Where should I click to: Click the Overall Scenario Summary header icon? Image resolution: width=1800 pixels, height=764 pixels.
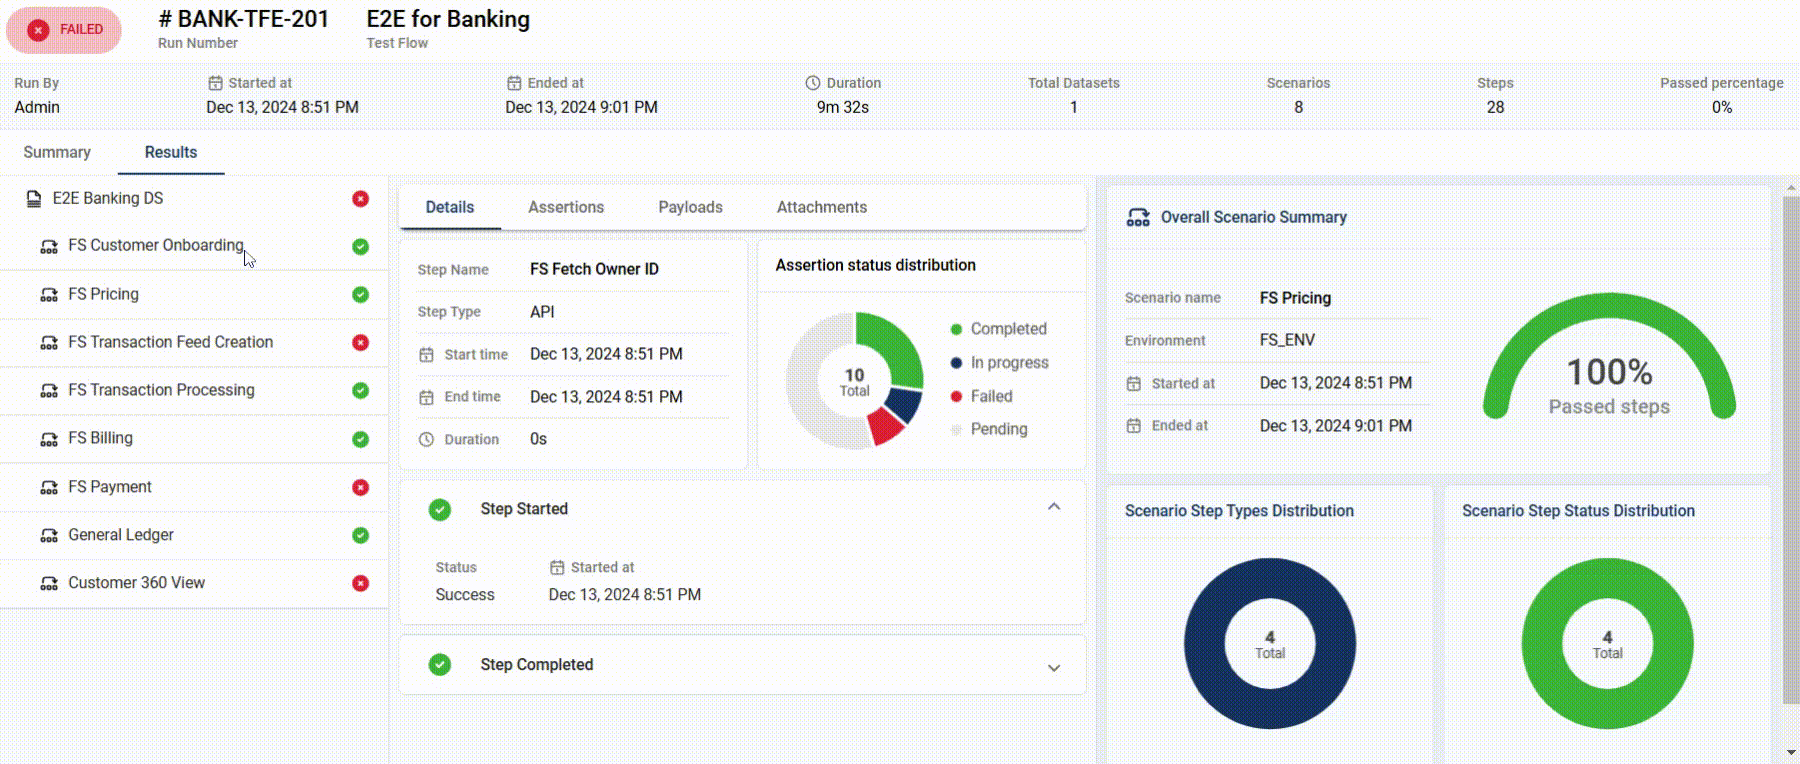1138,218
